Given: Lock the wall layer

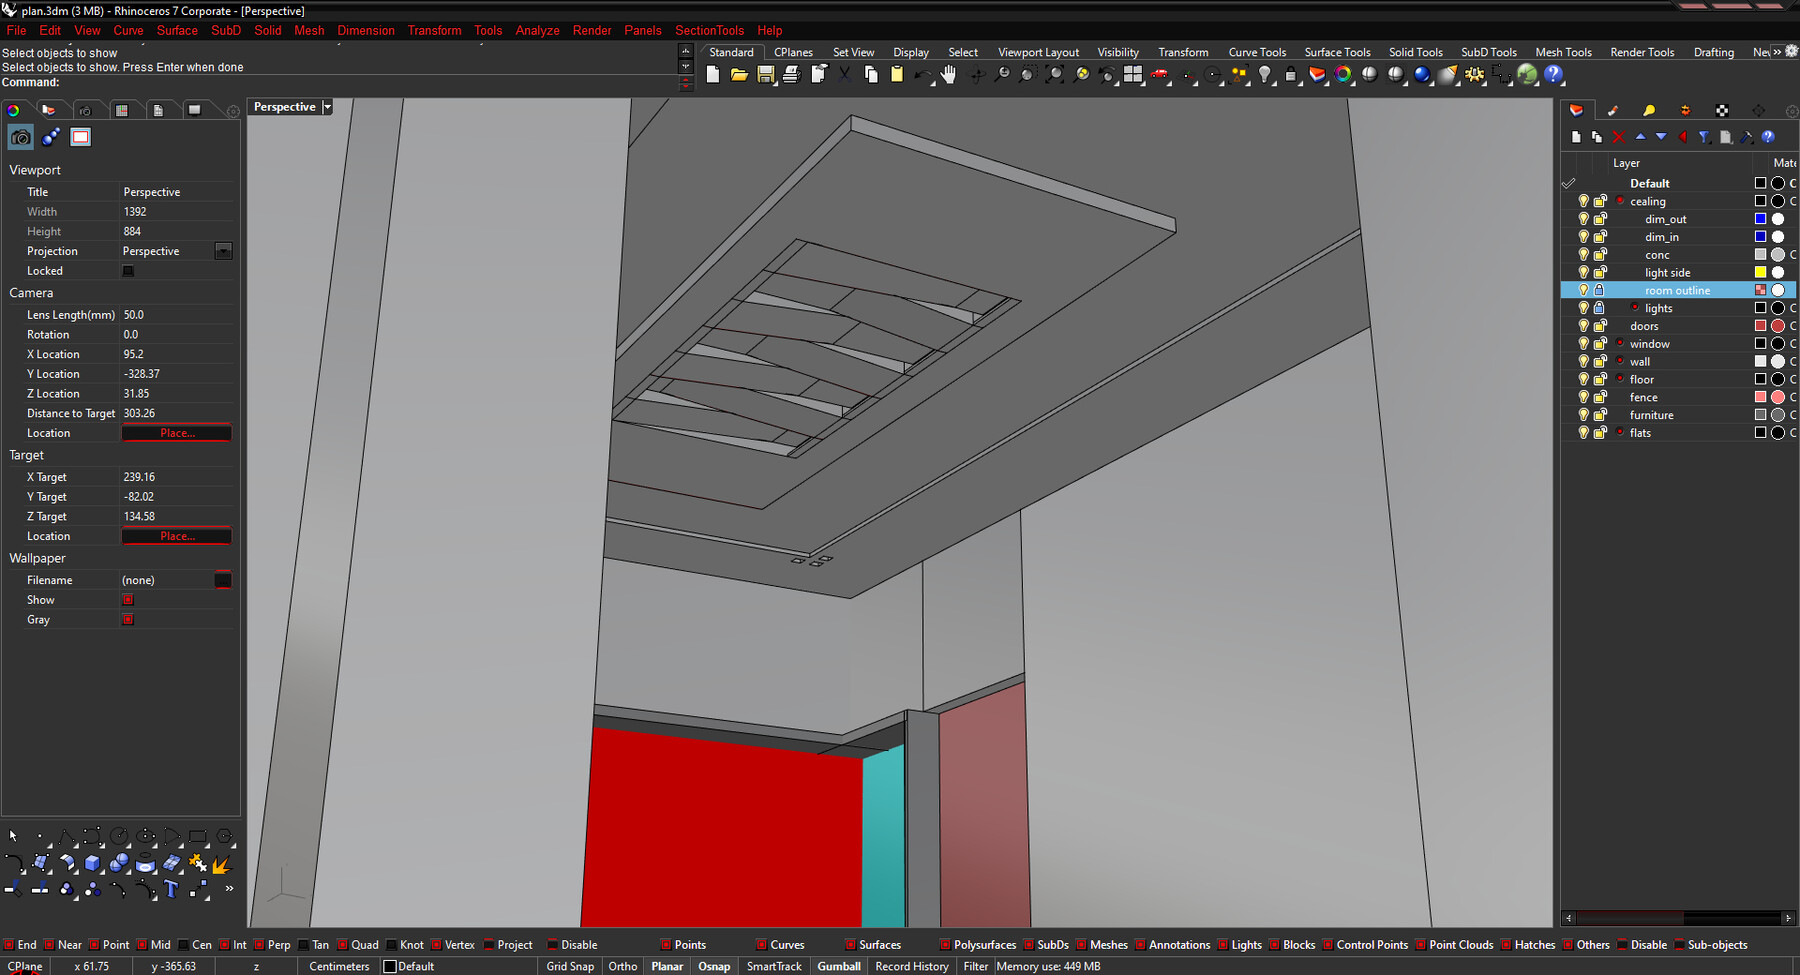Looking at the screenshot, I should click(x=1600, y=361).
